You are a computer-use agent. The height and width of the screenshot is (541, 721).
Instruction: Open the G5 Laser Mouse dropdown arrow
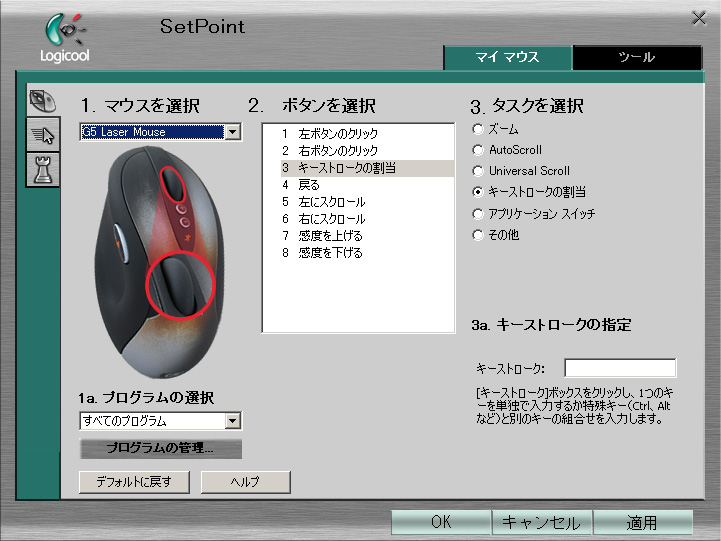tap(233, 132)
